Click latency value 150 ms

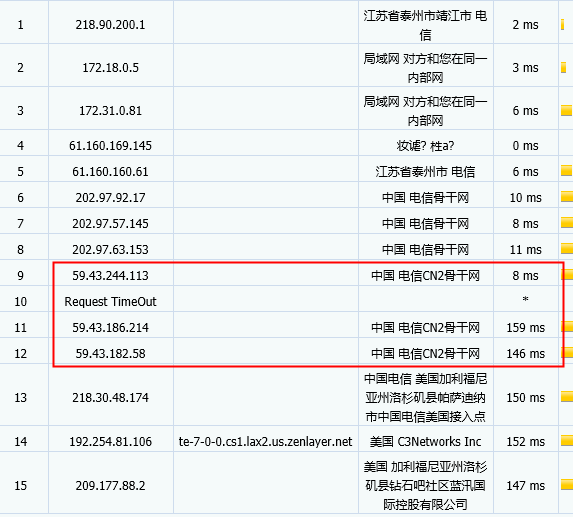click(x=525, y=398)
